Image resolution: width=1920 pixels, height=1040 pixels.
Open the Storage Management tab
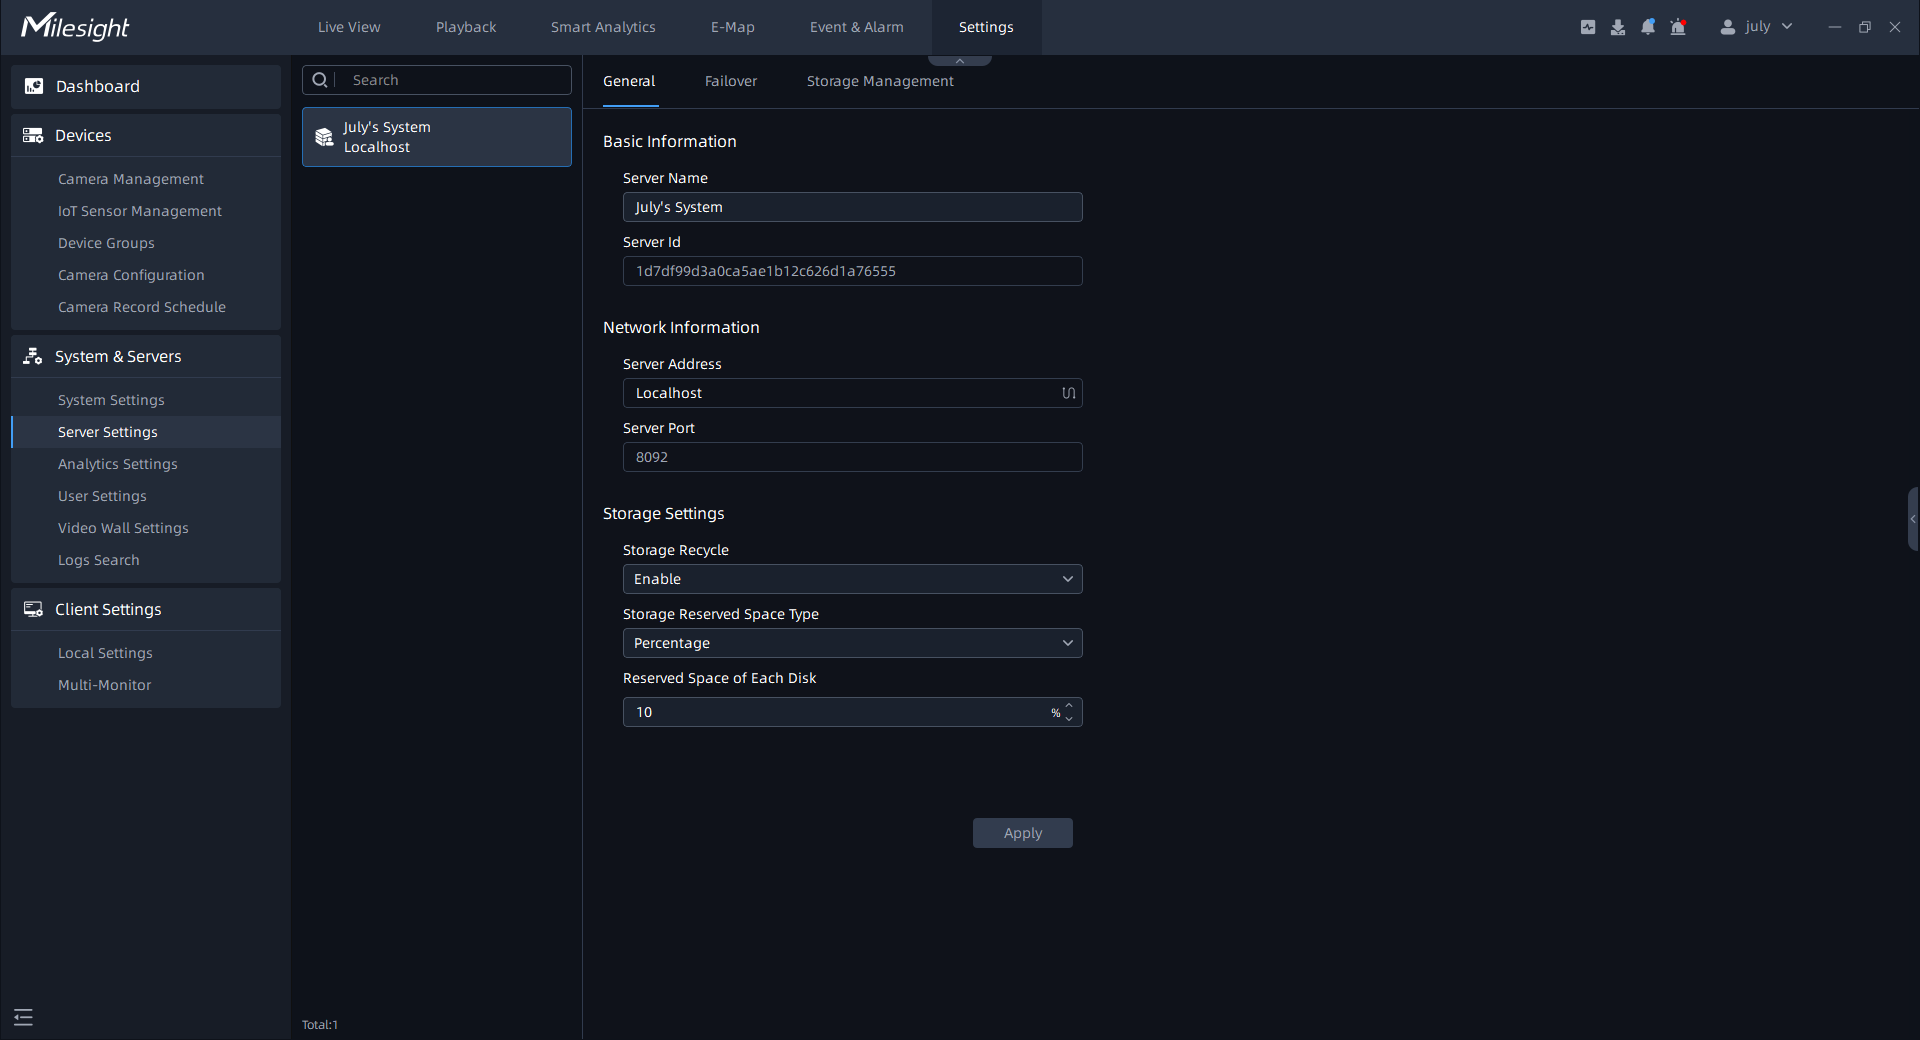coord(880,81)
